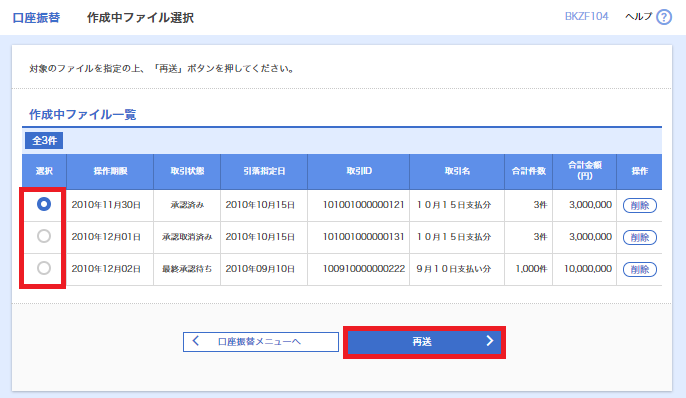Click the 操作期限 column header

110,171
